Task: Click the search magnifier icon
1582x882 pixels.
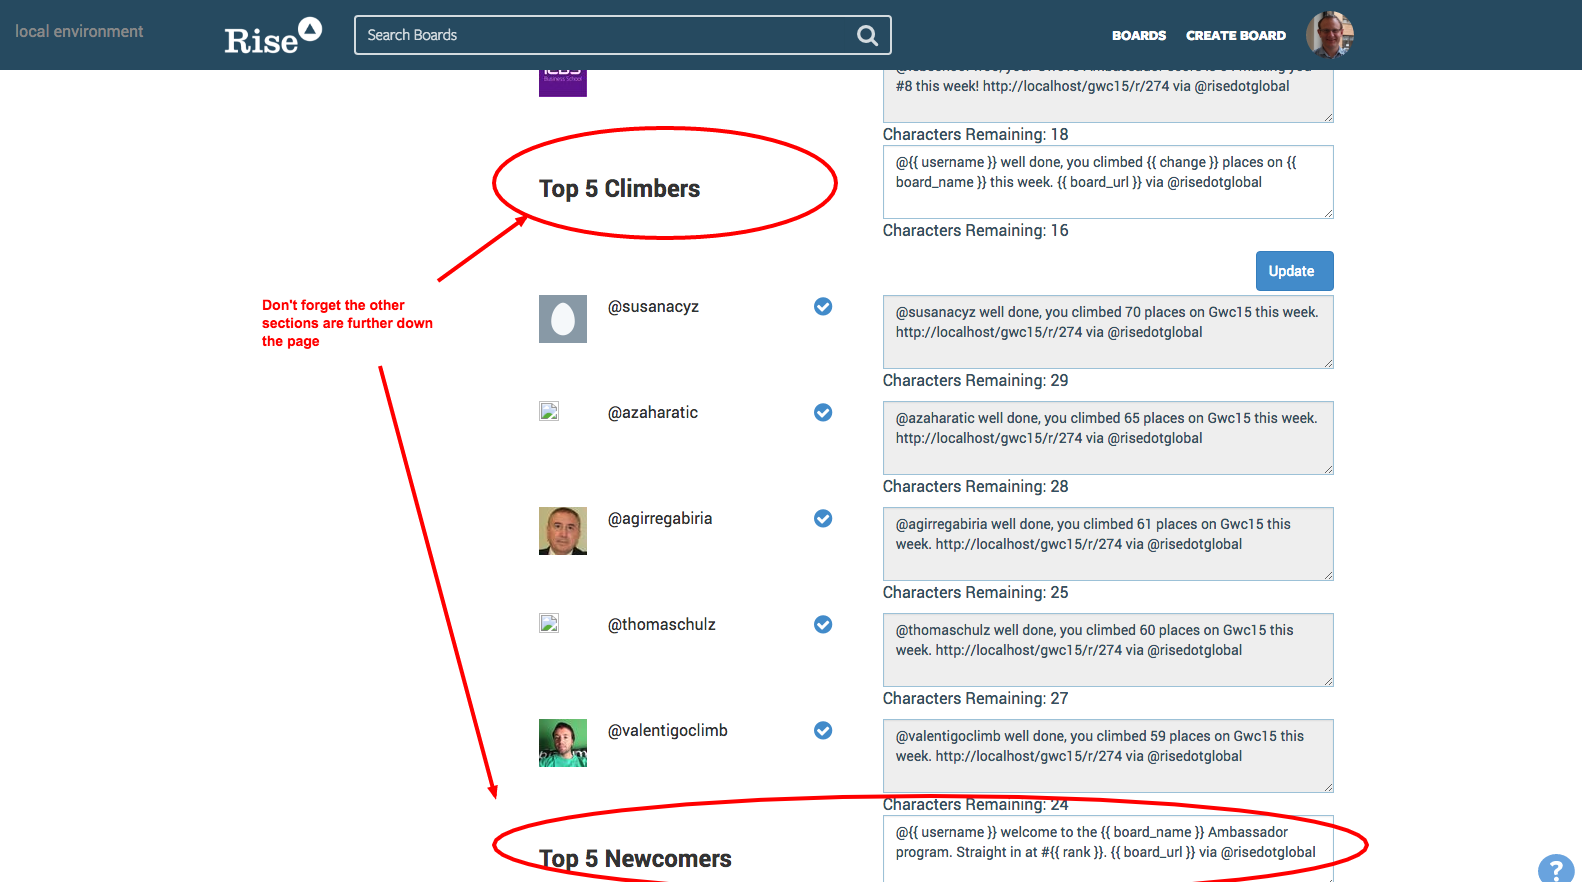Action: 867,35
